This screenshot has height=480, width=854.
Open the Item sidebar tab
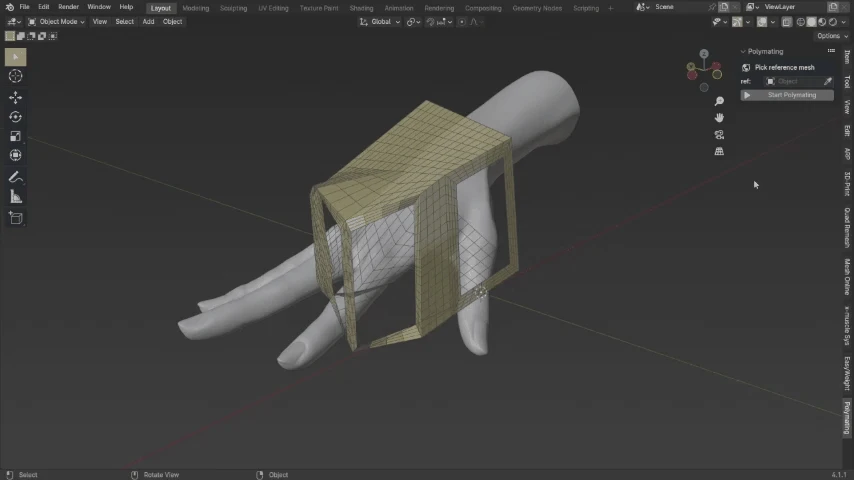(847, 58)
